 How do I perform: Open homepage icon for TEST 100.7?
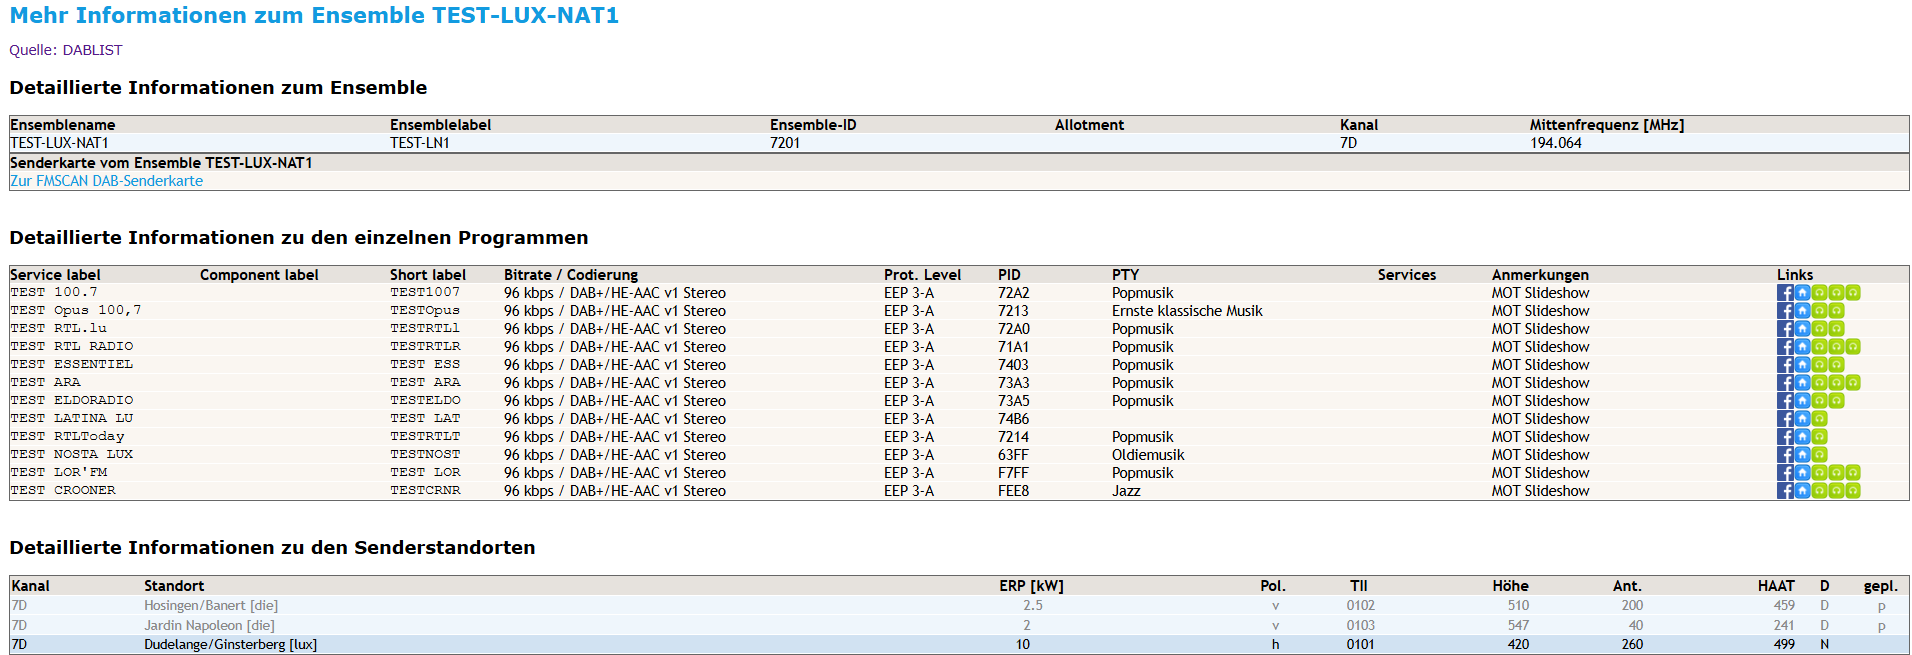point(1802,293)
